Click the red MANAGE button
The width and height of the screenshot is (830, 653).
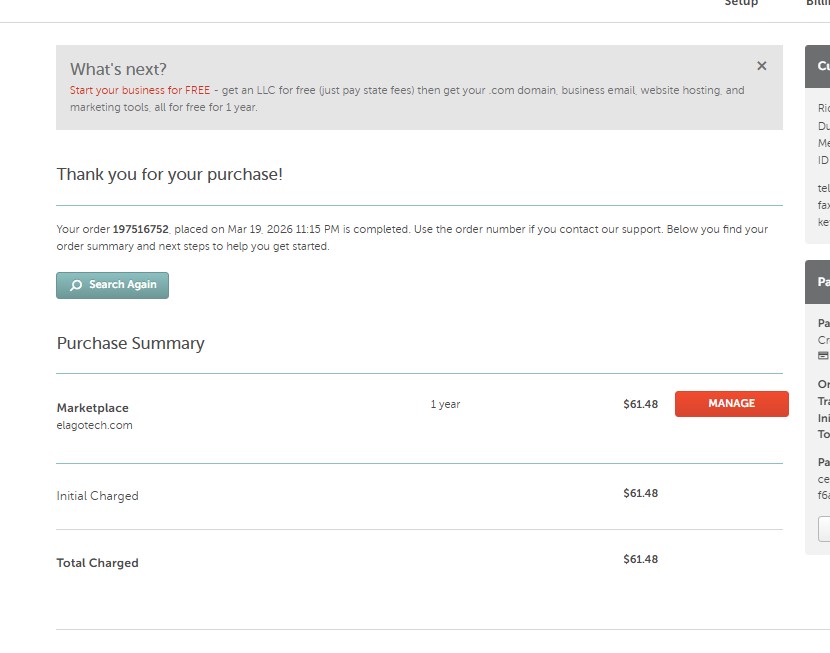(x=731, y=404)
